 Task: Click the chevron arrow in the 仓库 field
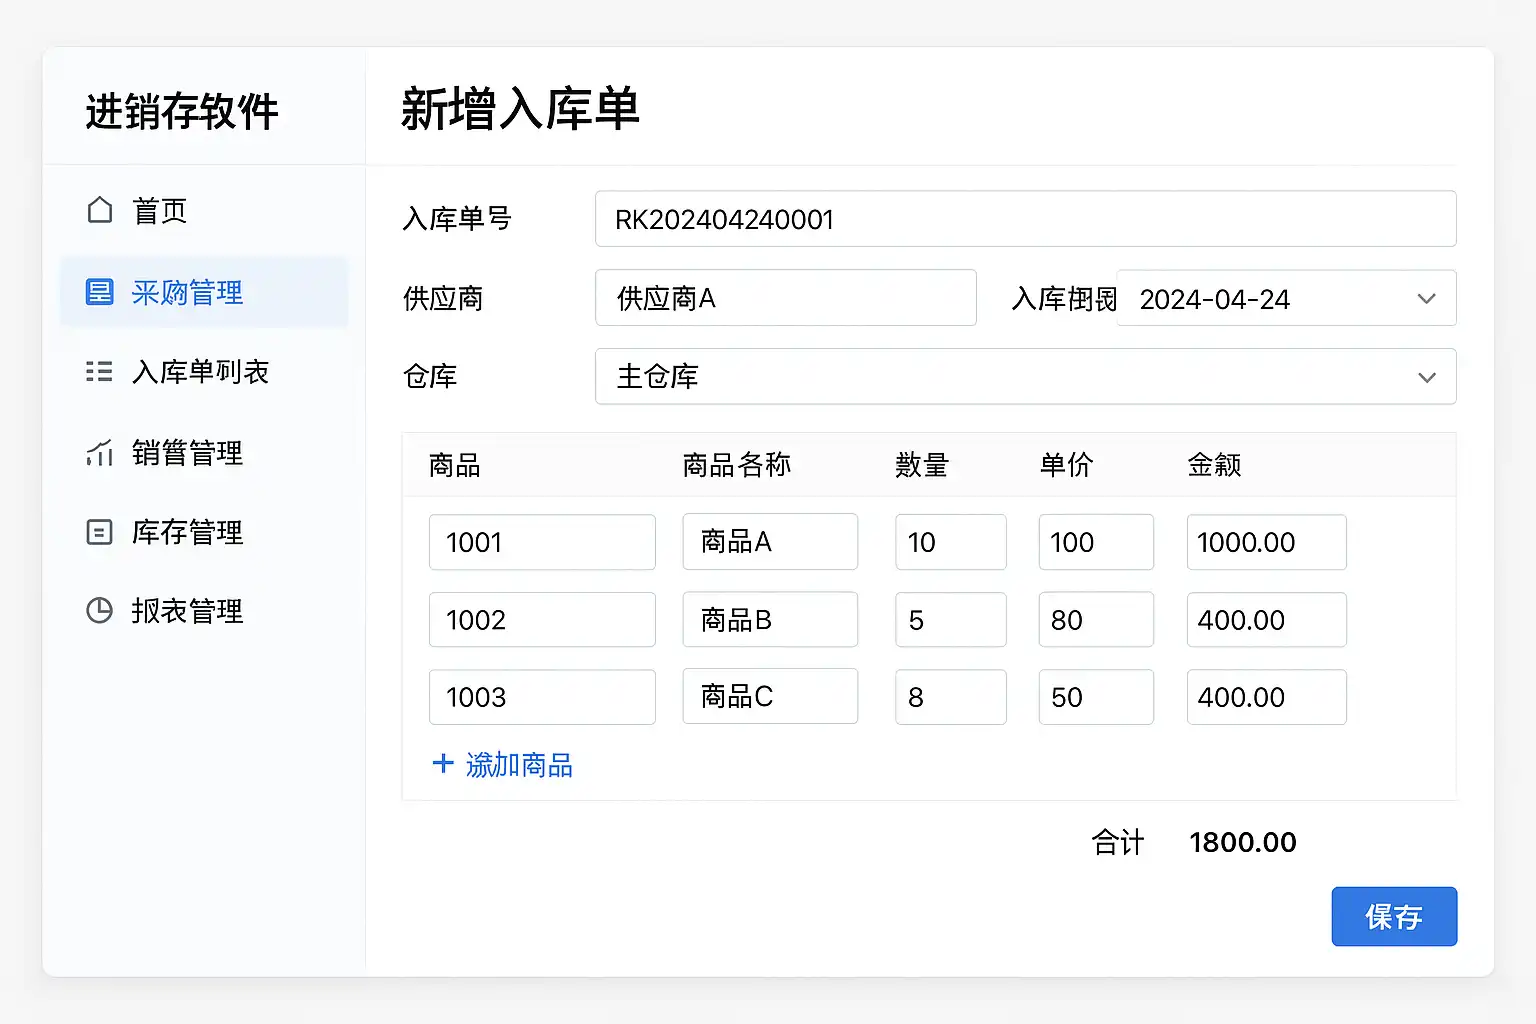point(1427,377)
